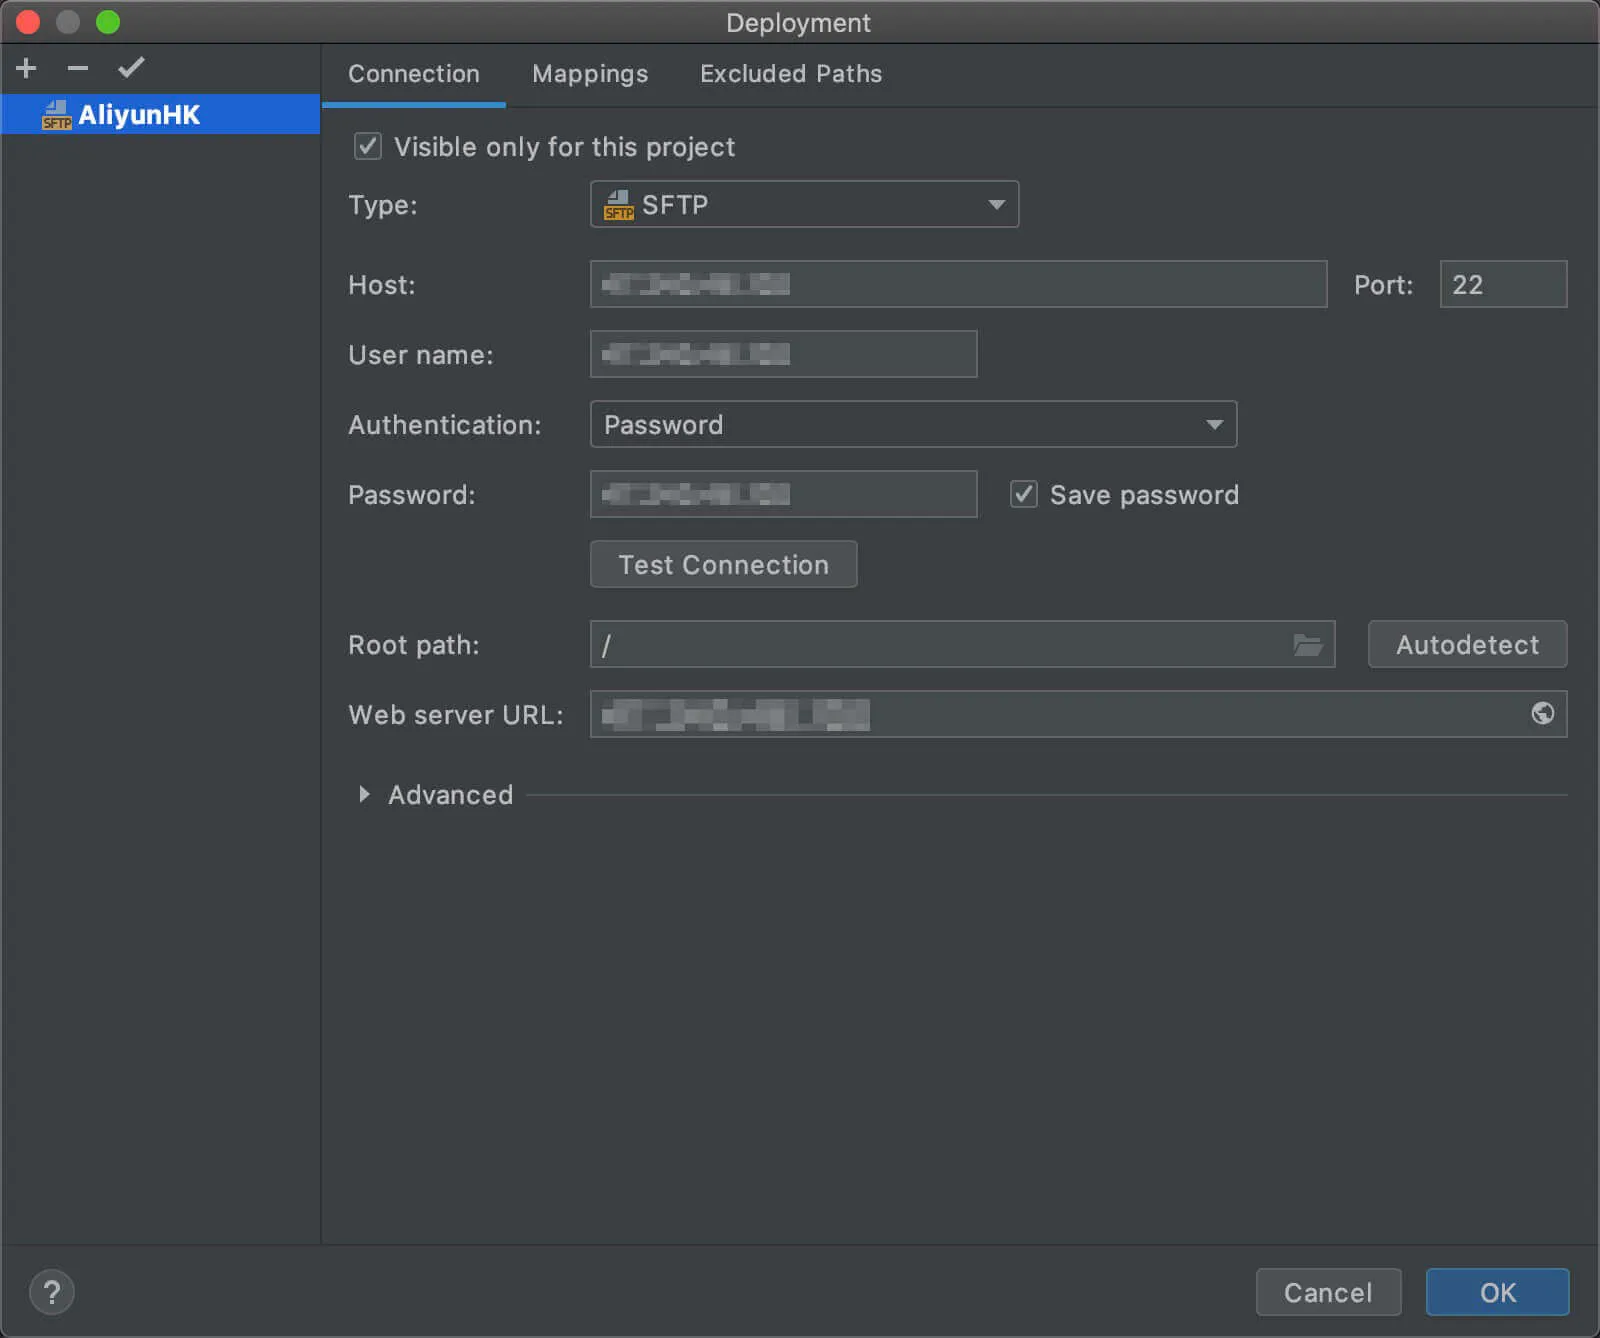The height and width of the screenshot is (1338, 1600).
Task: Uncheck the Save password checkbox
Action: tap(1023, 494)
